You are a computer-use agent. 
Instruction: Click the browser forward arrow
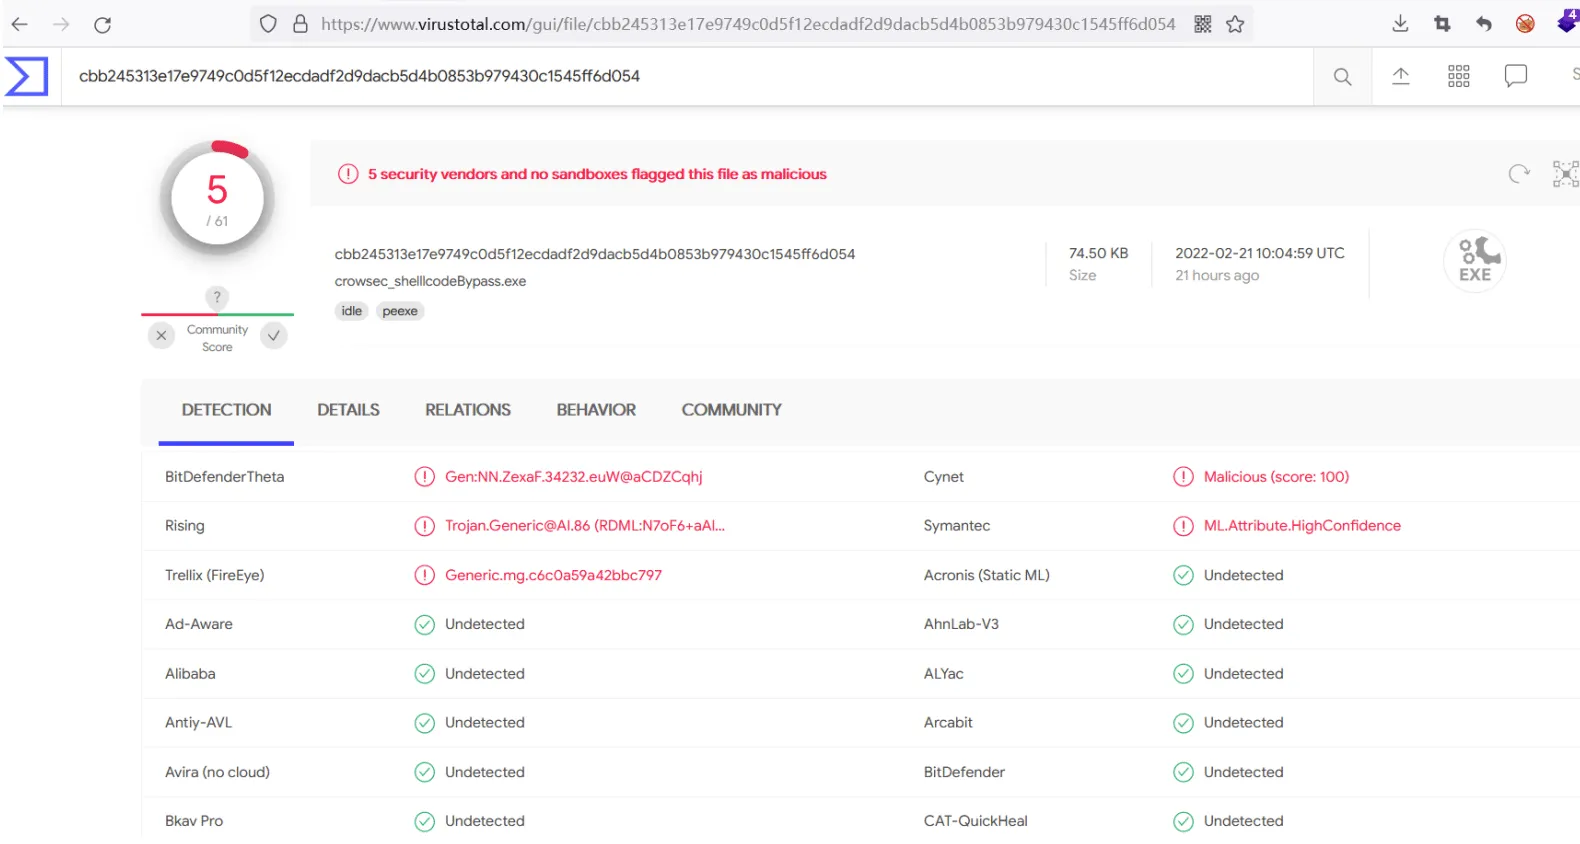[x=61, y=24]
